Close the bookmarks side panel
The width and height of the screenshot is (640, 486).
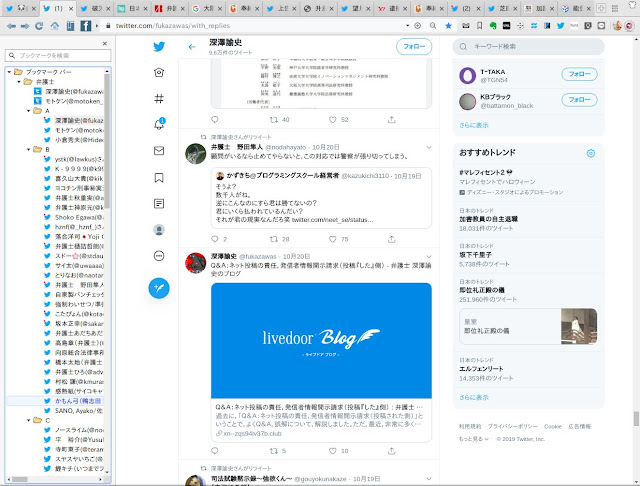pyautogui.click(x=105, y=43)
